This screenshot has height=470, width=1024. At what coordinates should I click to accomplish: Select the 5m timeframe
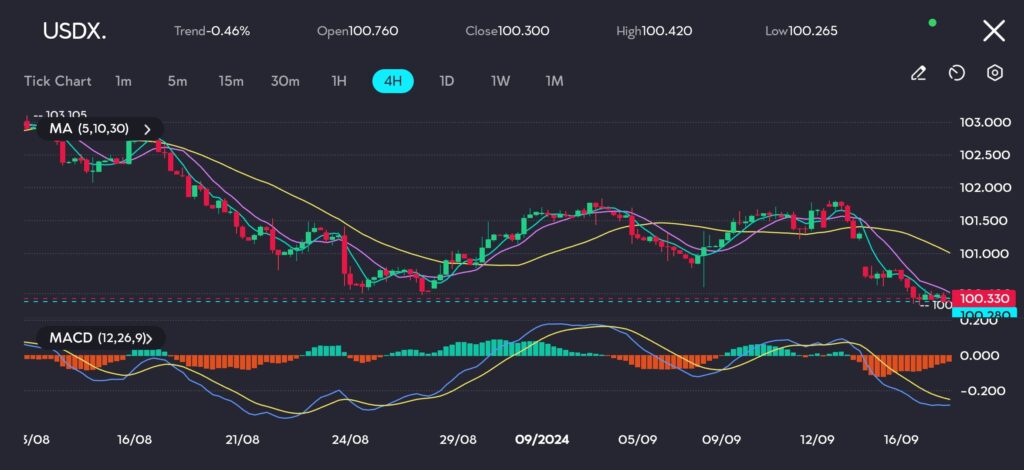pyautogui.click(x=177, y=81)
